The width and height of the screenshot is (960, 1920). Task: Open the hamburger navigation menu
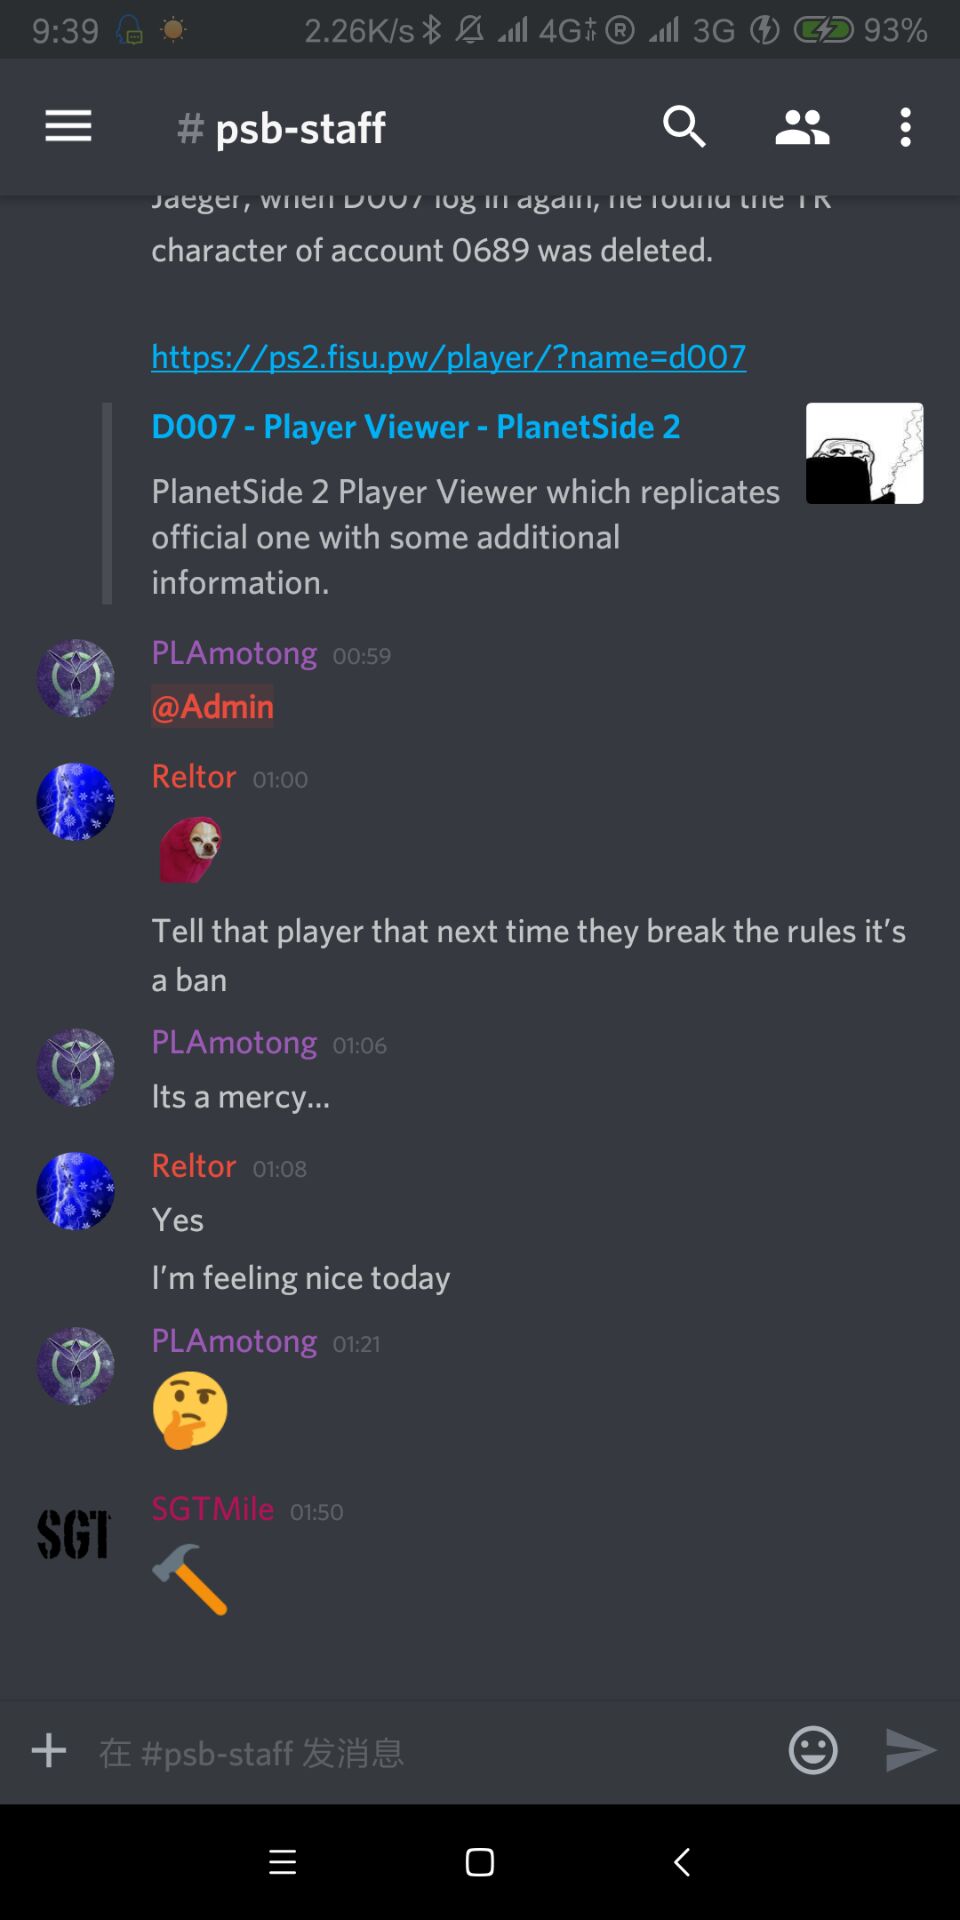68,127
